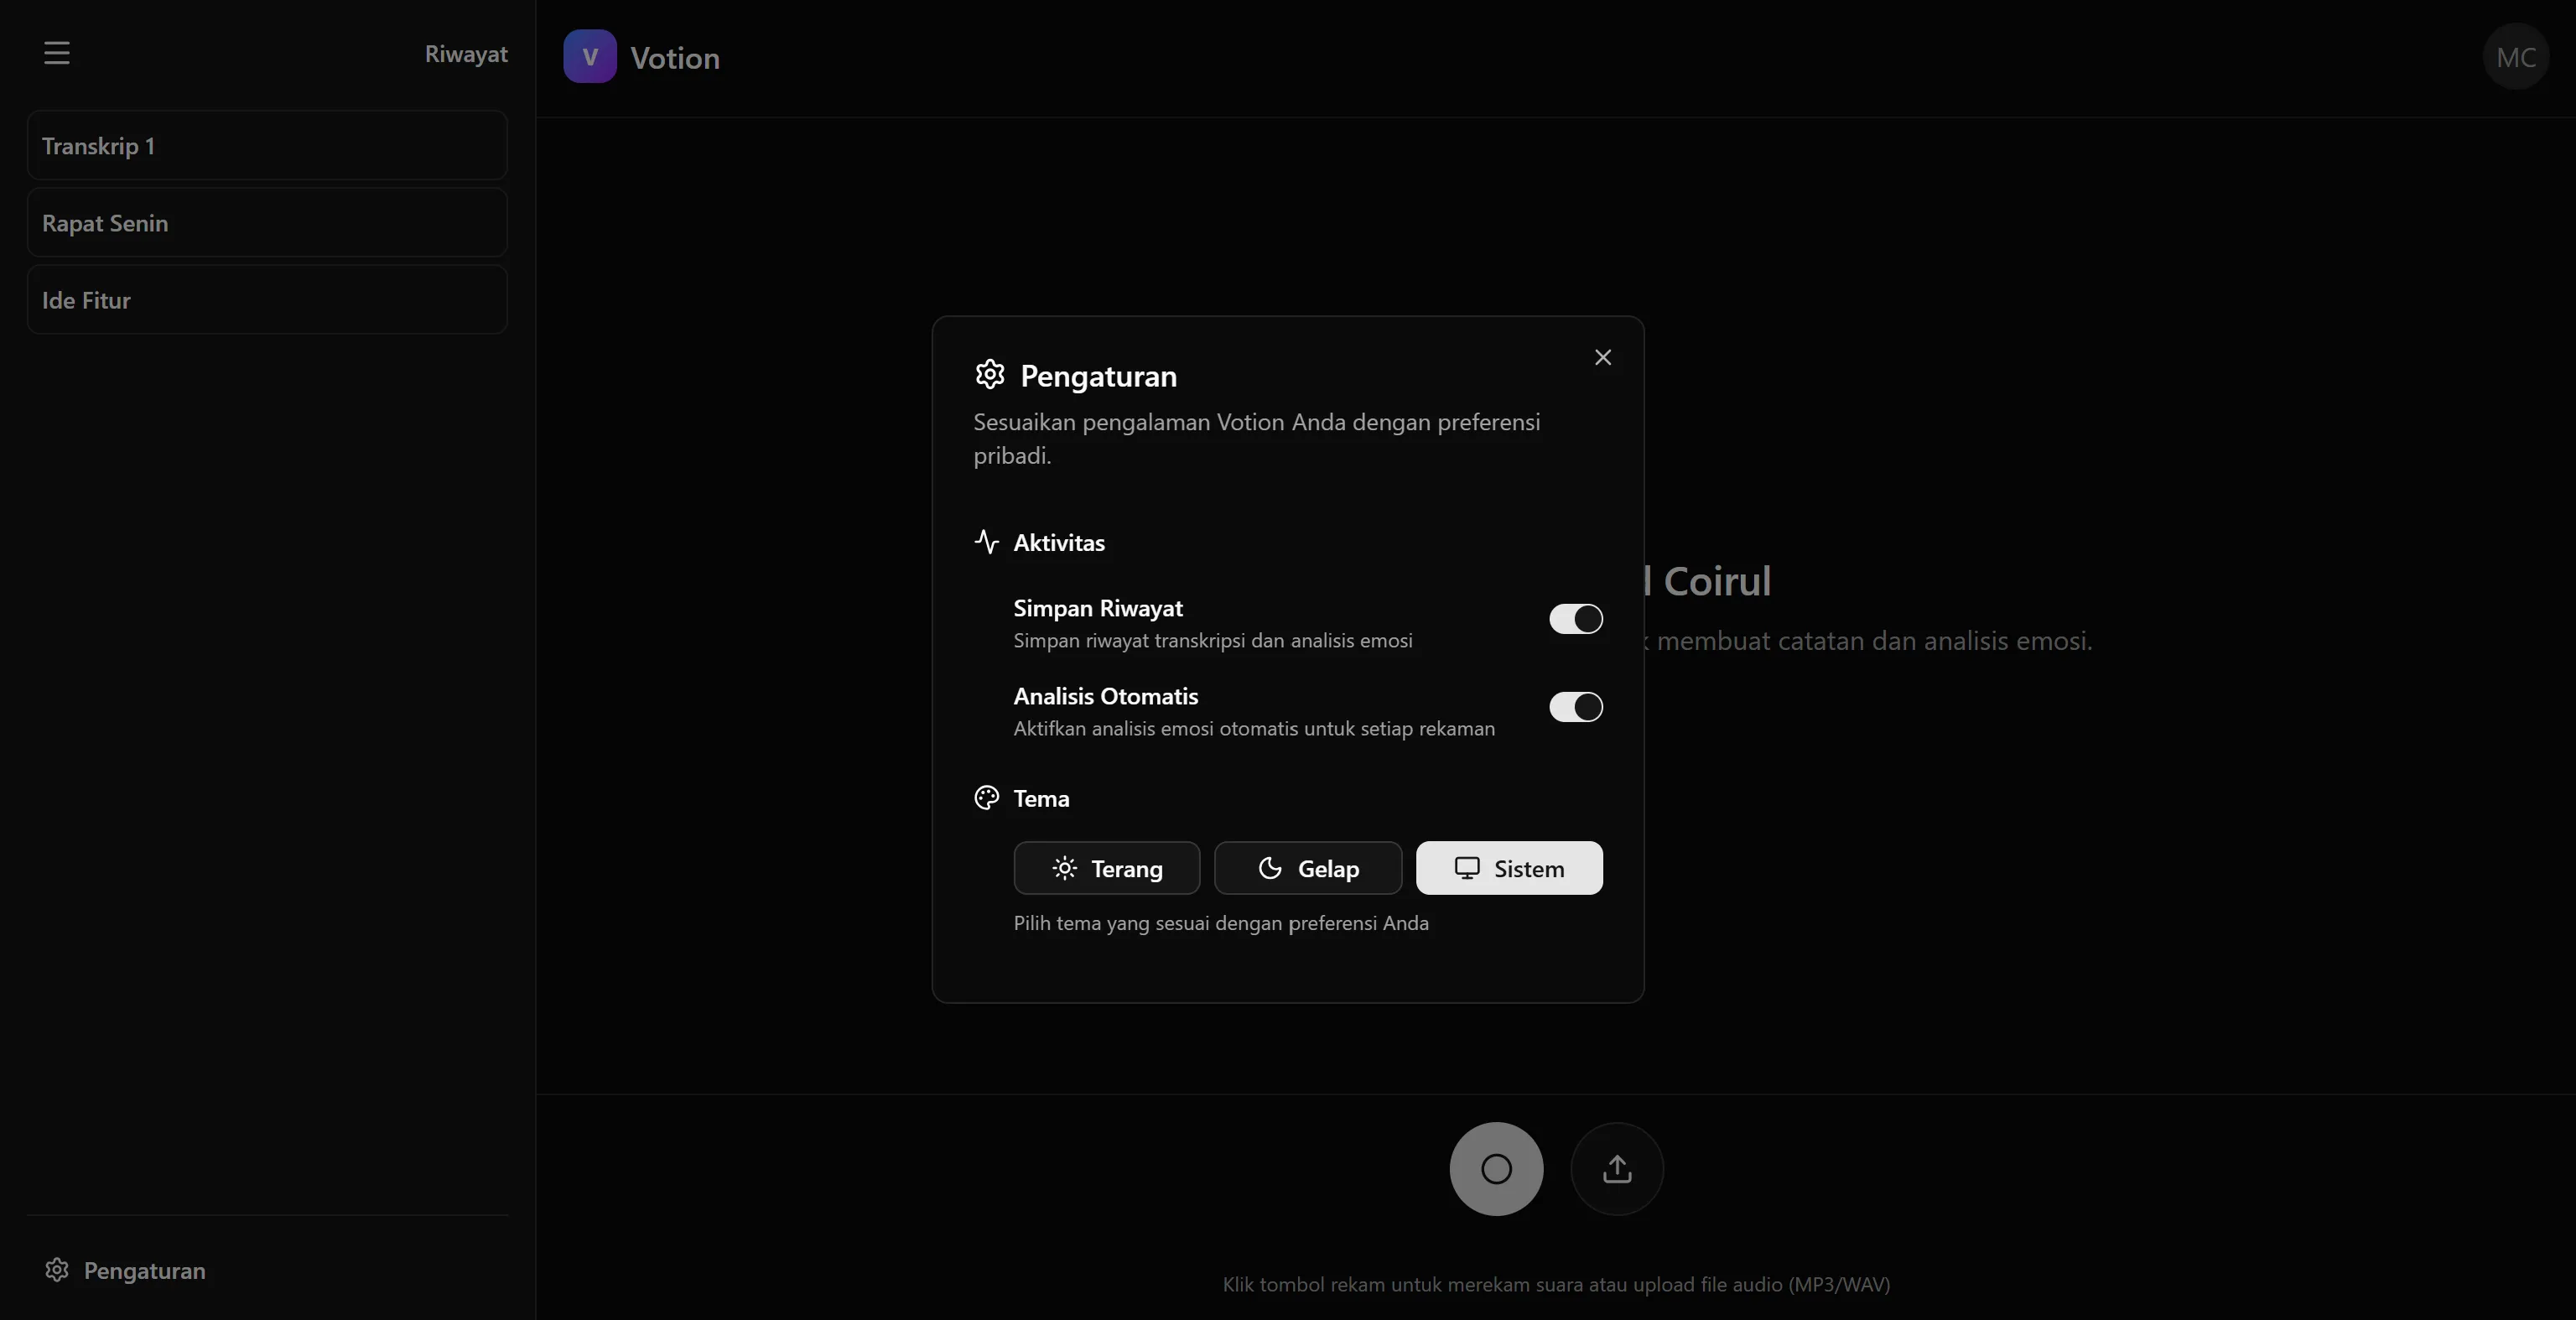The image size is (2576, 1320).
Task: Close the Pengaturan dialog
Action: click(1603, 357)
